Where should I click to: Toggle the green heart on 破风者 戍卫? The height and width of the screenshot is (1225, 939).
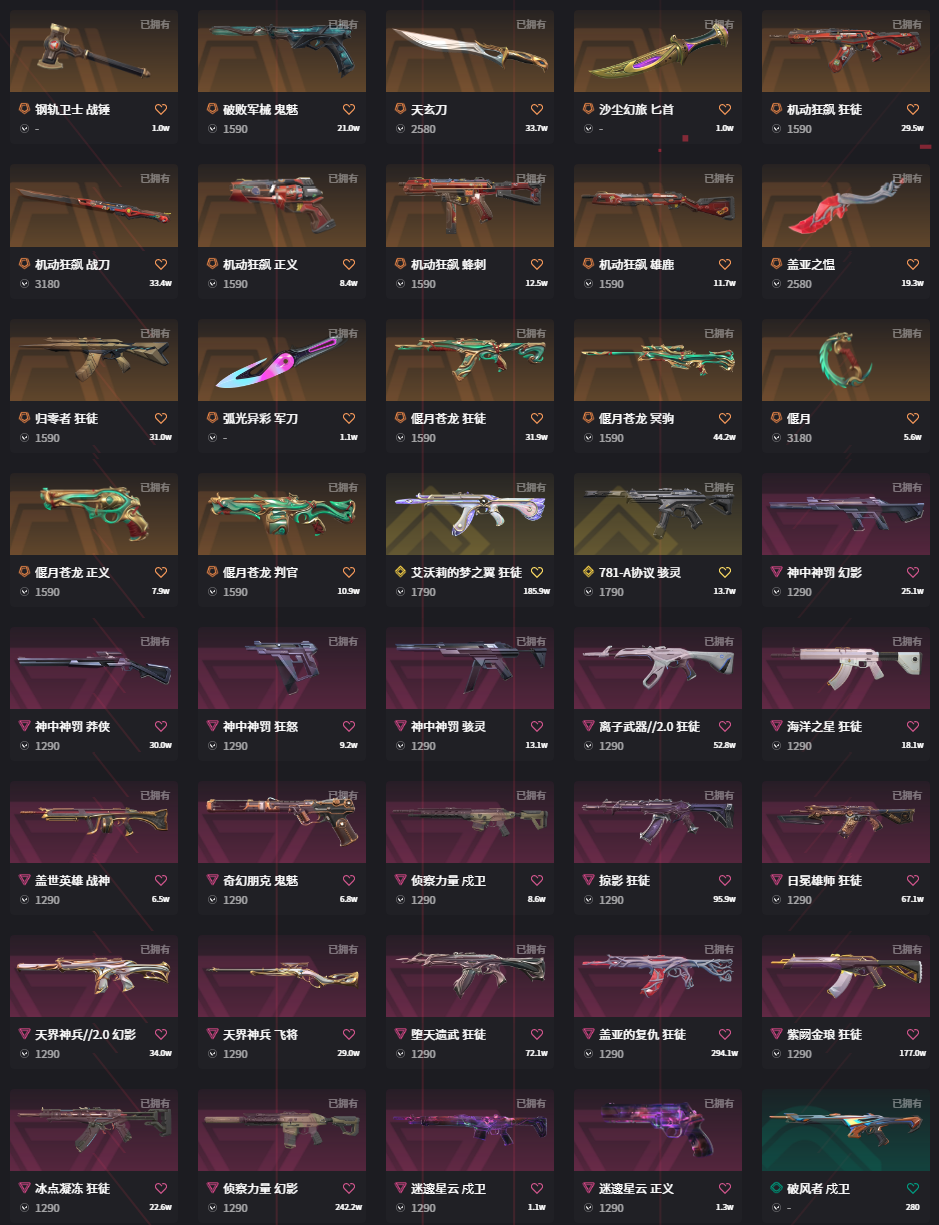(912, 1188)
